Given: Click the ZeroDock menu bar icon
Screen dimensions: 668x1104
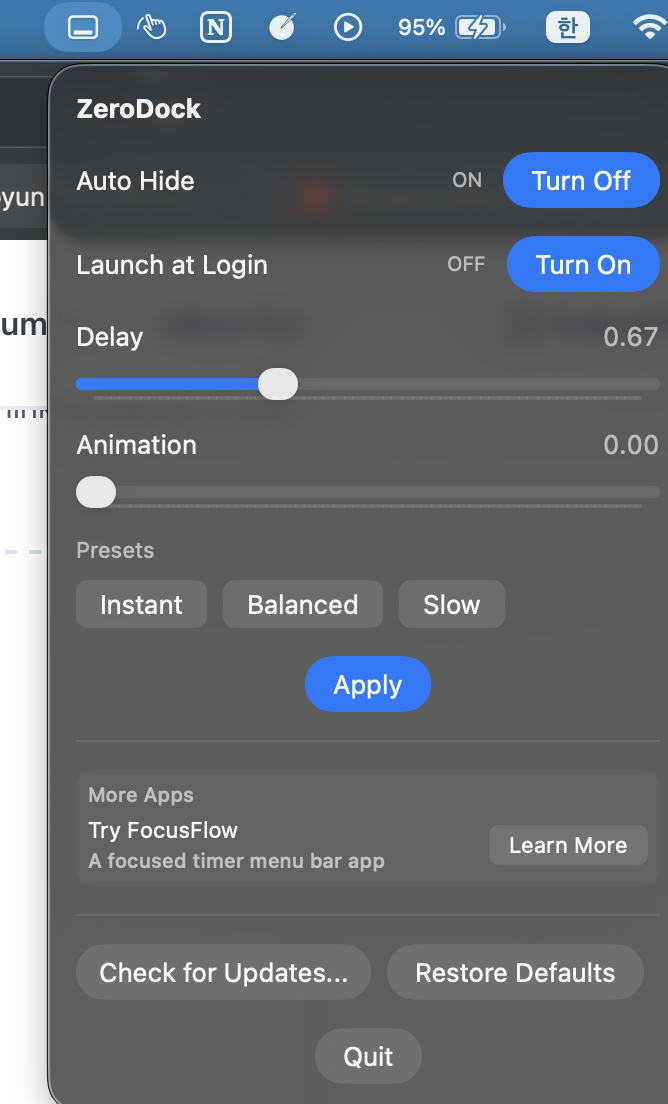Looking at the screenshot, I should tap(83, 27).
